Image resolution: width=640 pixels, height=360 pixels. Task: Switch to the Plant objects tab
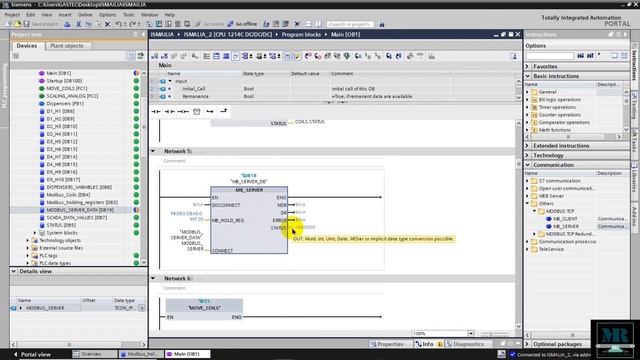click(67, 46)
